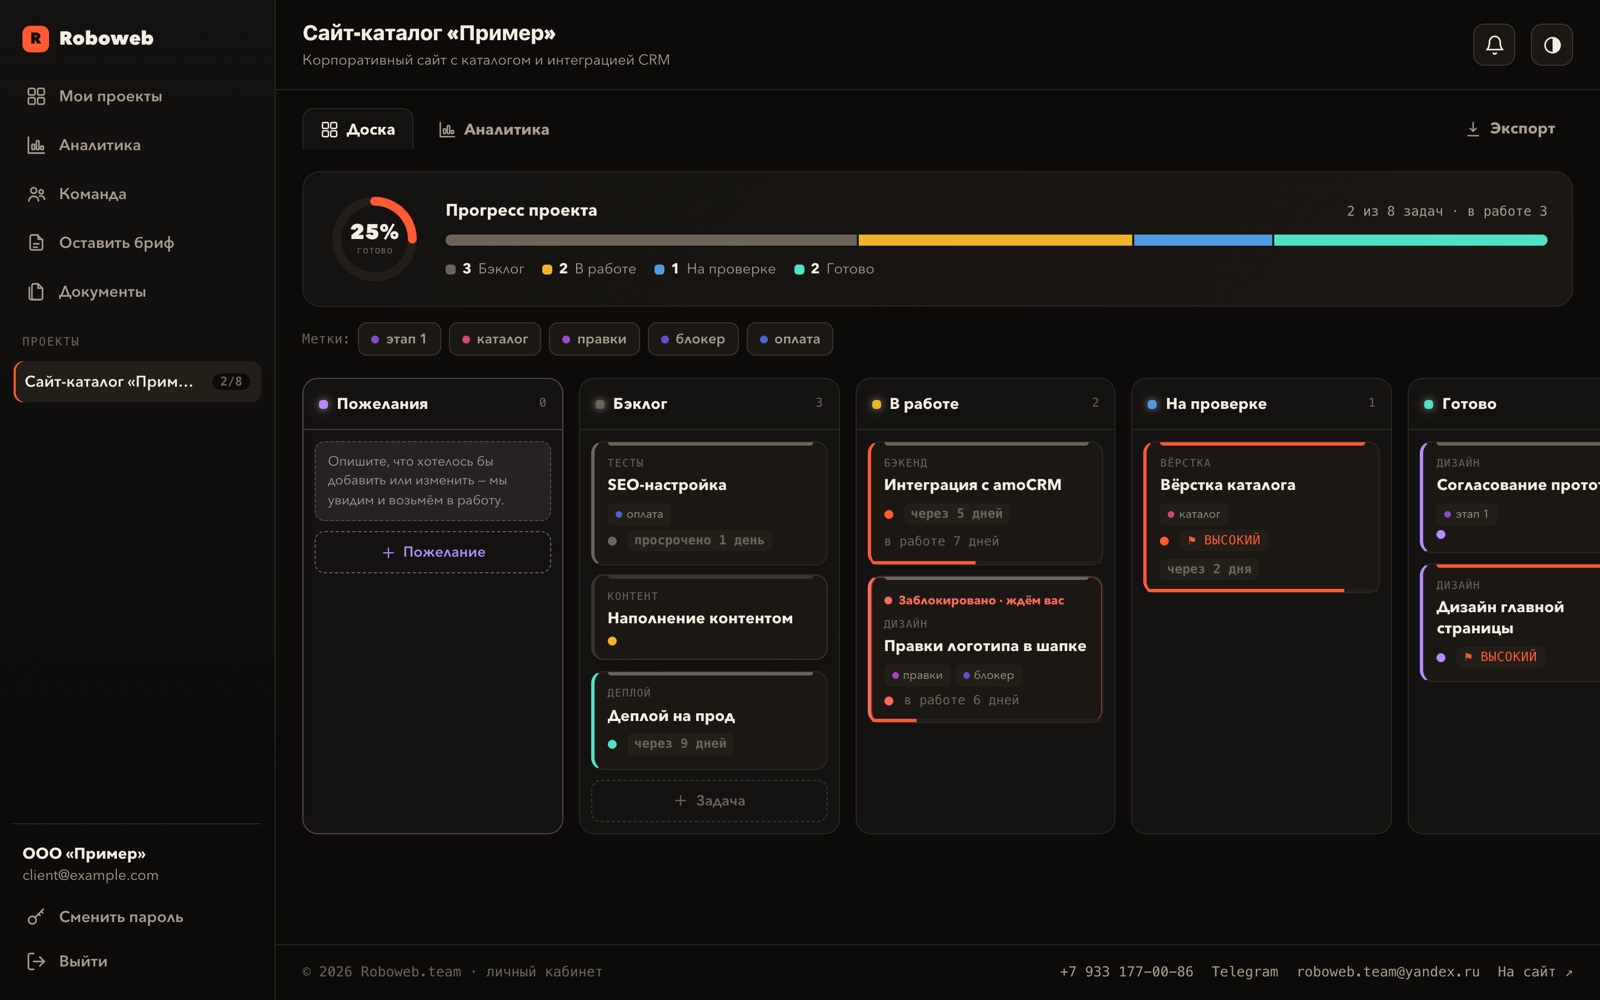Click the Сменить пароль key icon
1600x1000 pixels.
pyautogui.click(x=36, y=917)
